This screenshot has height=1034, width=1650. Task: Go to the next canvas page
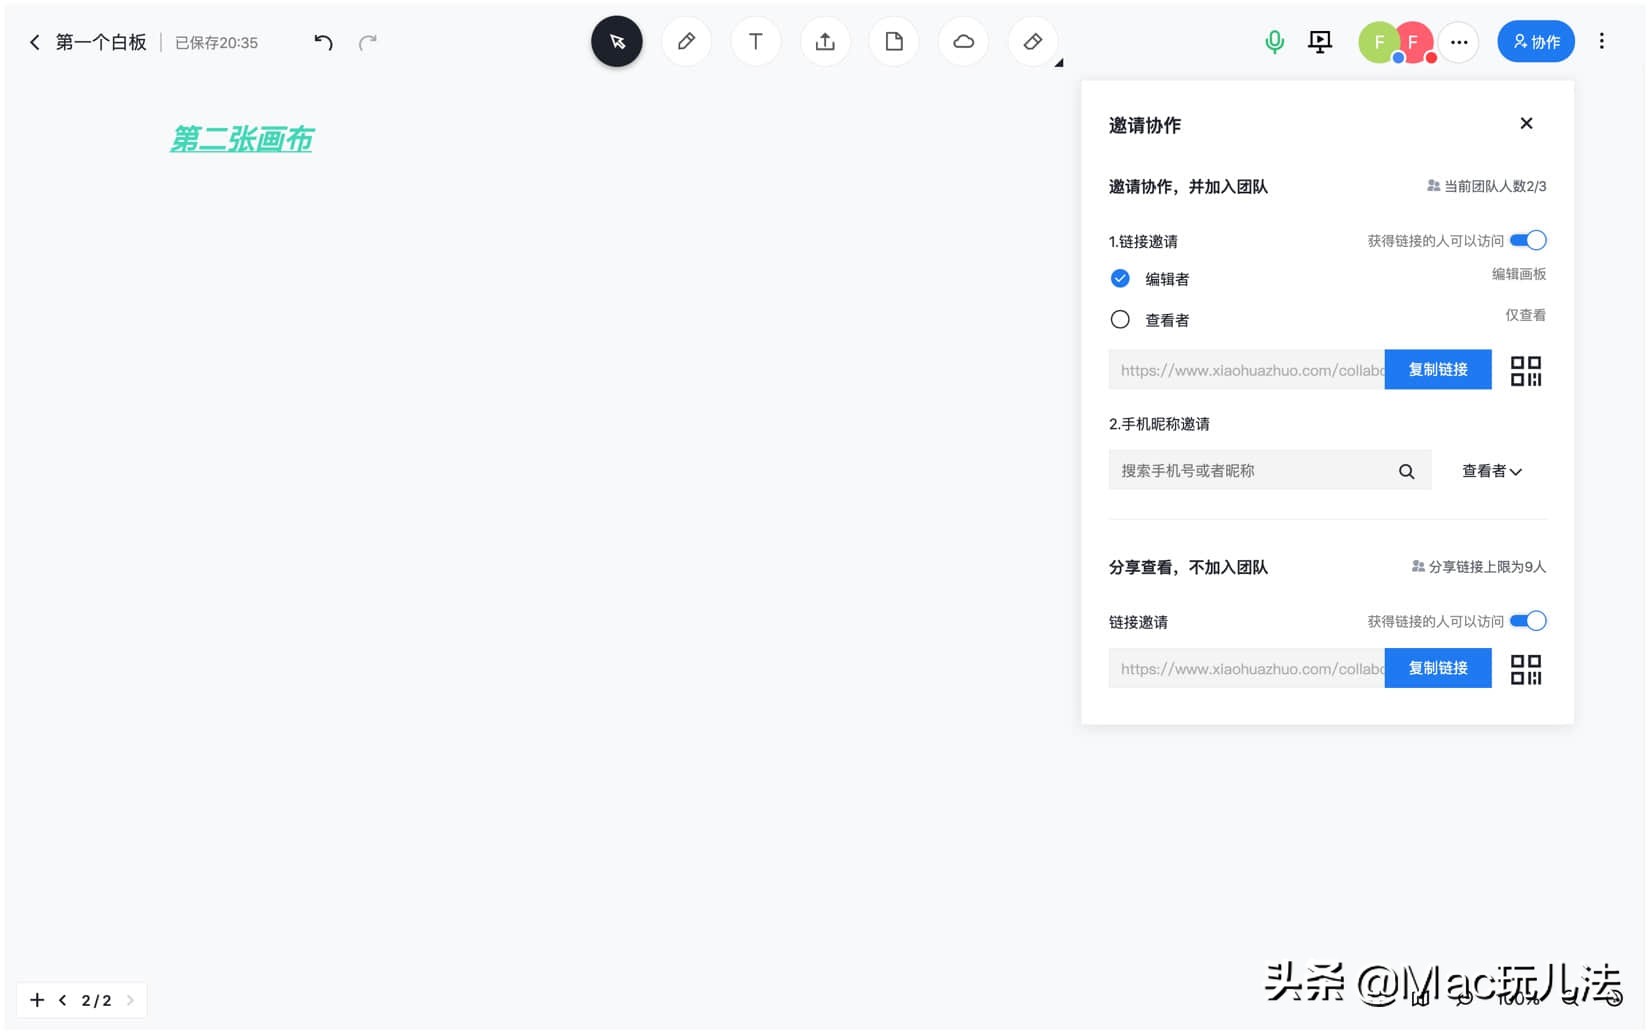click(130, 1000)
